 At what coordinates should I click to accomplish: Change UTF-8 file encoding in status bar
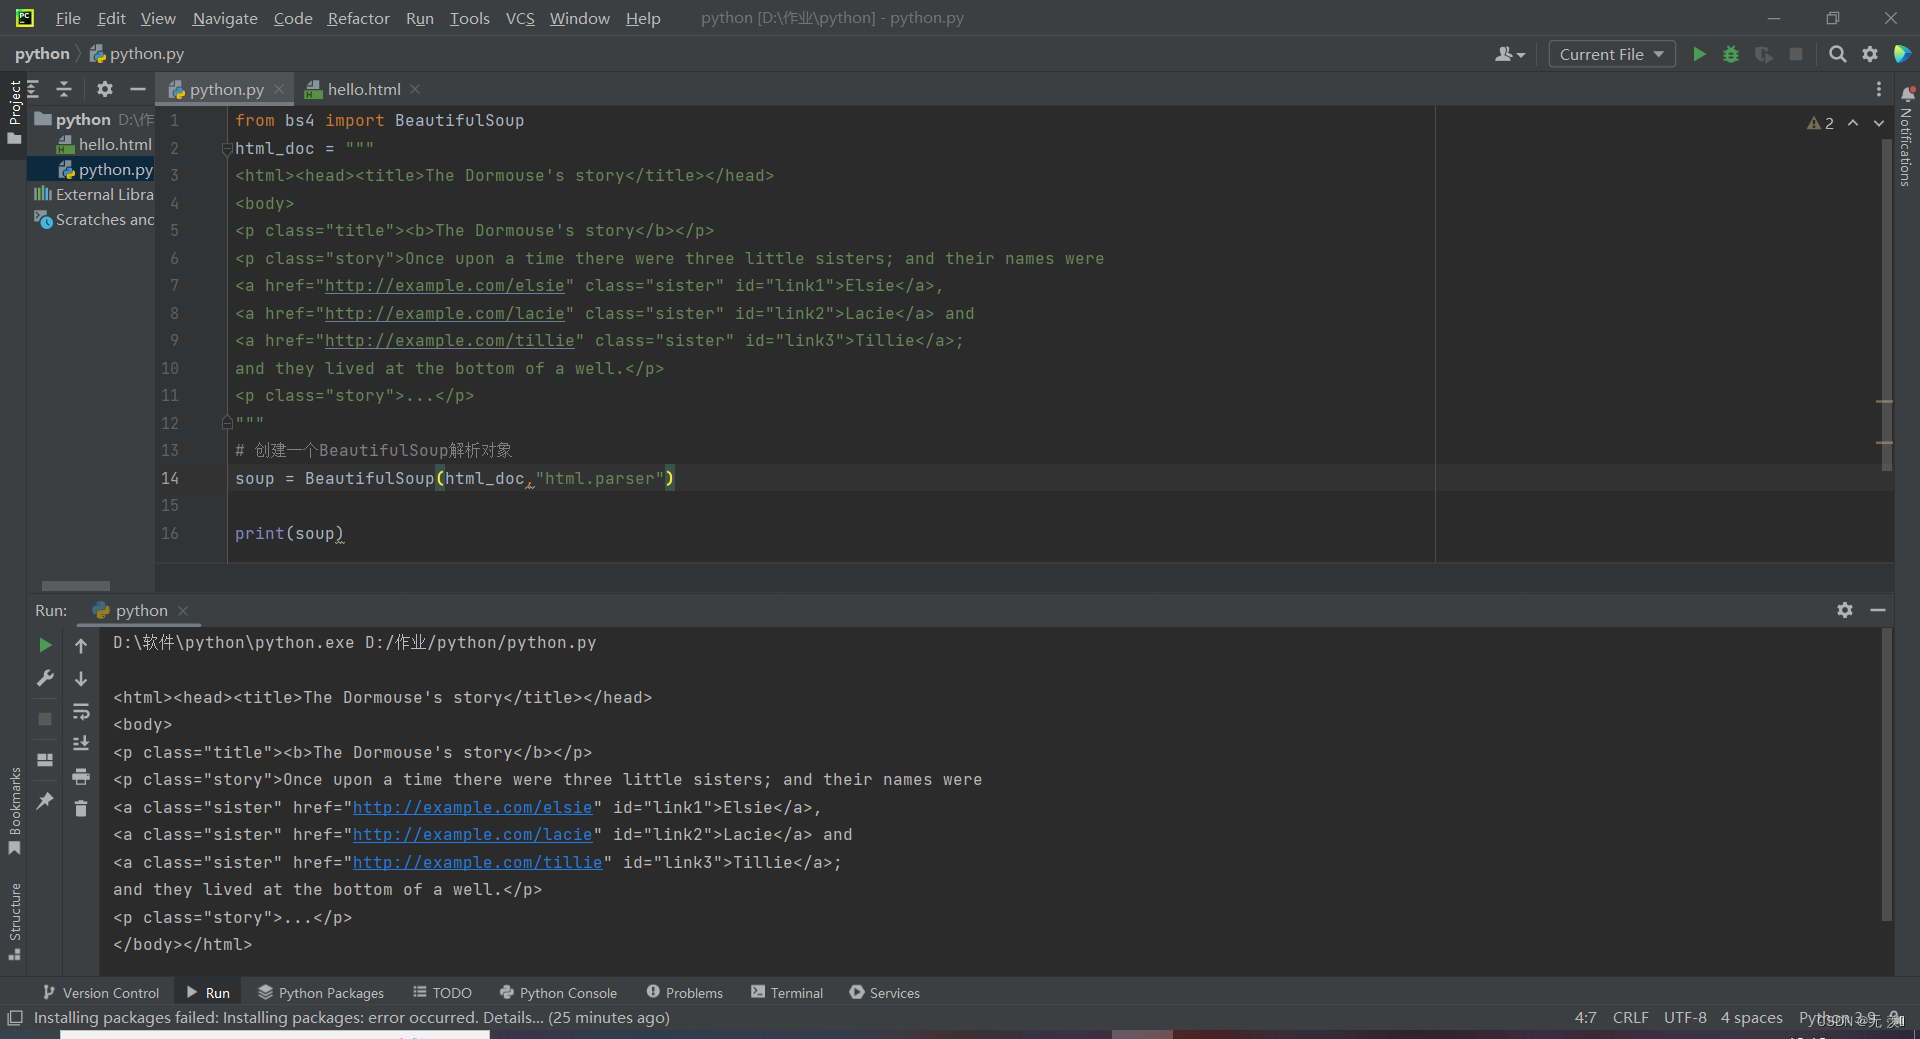[1685, 1017]
